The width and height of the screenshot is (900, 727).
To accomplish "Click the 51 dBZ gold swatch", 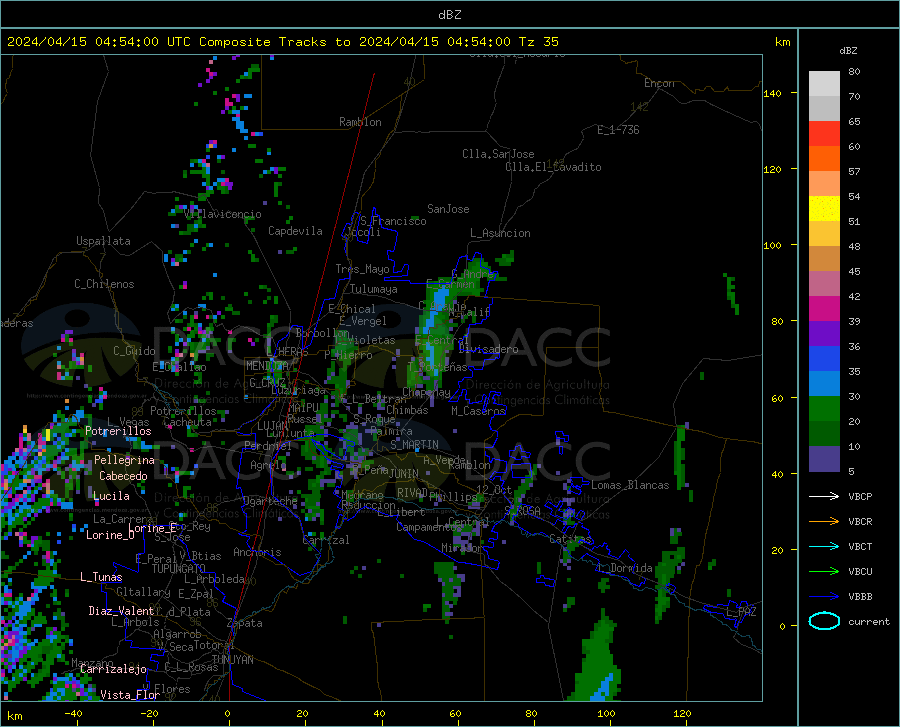I will click(x=824, y=234).
